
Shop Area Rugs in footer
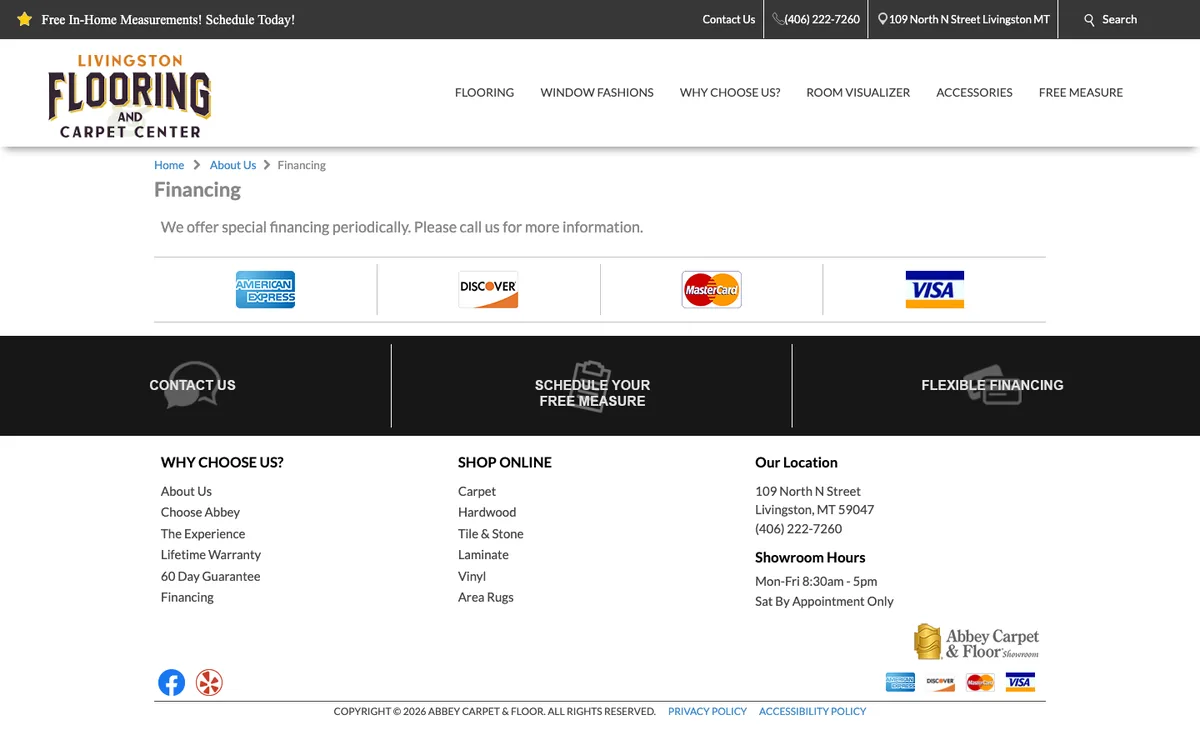pos(486,597)
